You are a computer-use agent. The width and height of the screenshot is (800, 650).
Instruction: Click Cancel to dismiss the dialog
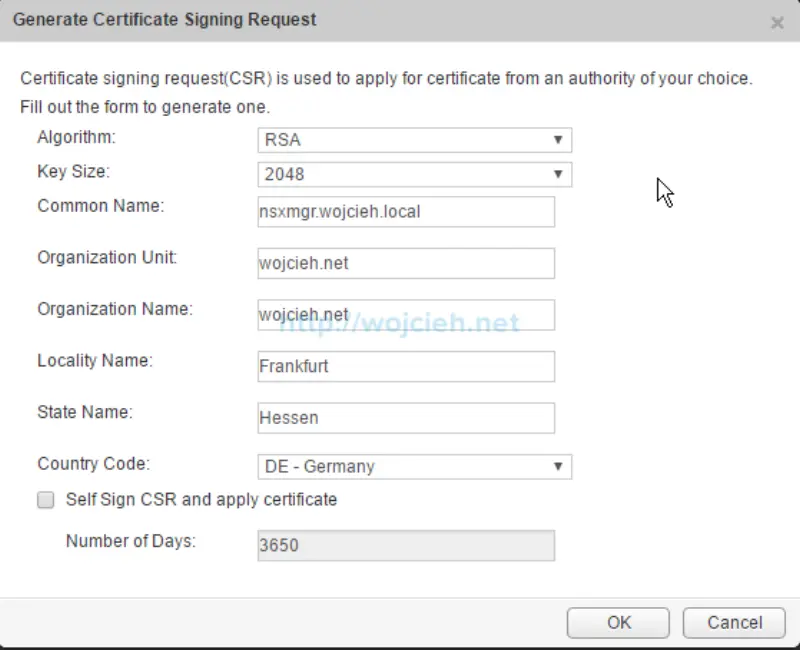click(x=734, y=621)
